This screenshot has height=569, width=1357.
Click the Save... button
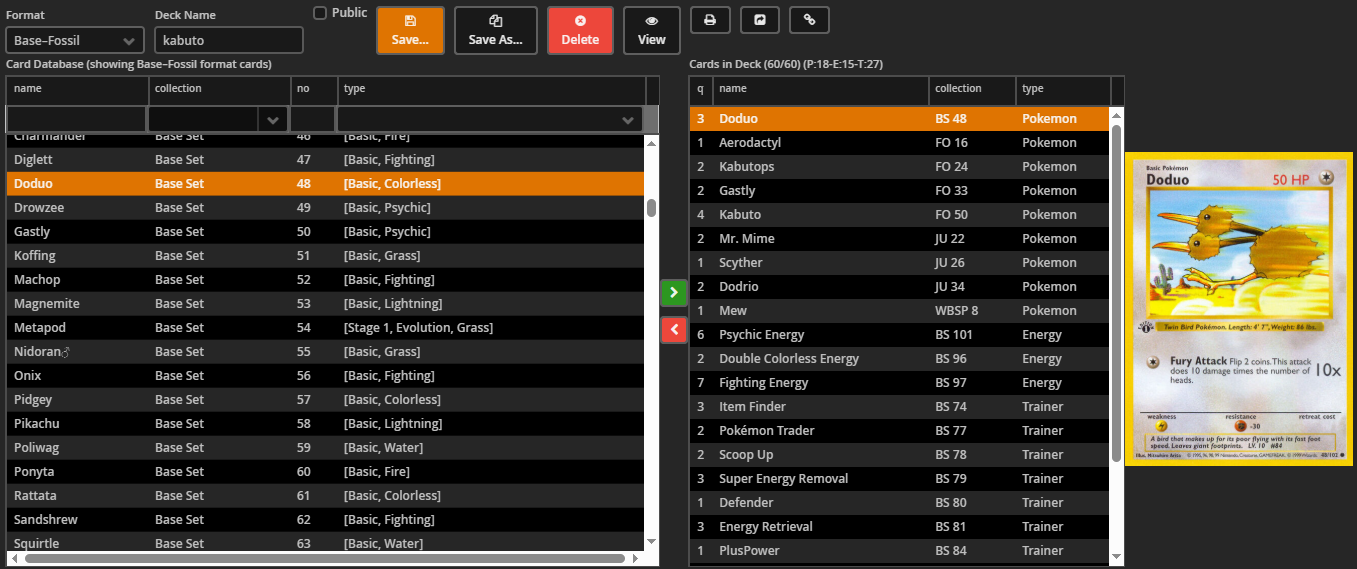pyautogui.click(x=410, y=30)
